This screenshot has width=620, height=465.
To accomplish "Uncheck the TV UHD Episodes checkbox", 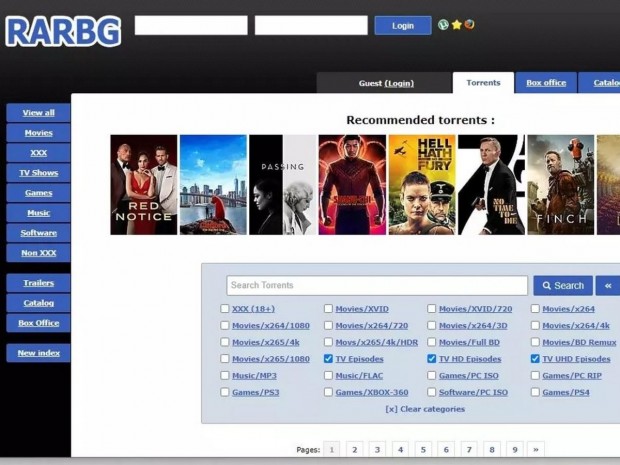I will (x=535, y=358).
